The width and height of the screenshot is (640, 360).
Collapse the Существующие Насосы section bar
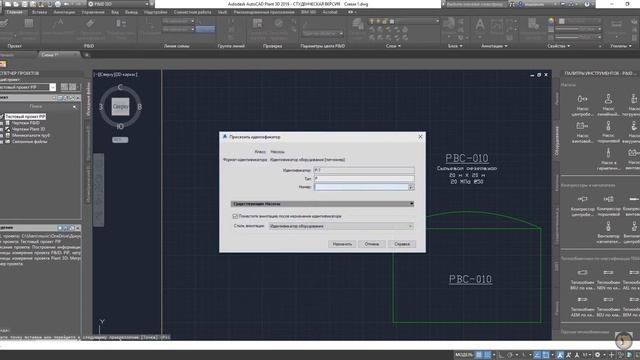tap(322, 204)
